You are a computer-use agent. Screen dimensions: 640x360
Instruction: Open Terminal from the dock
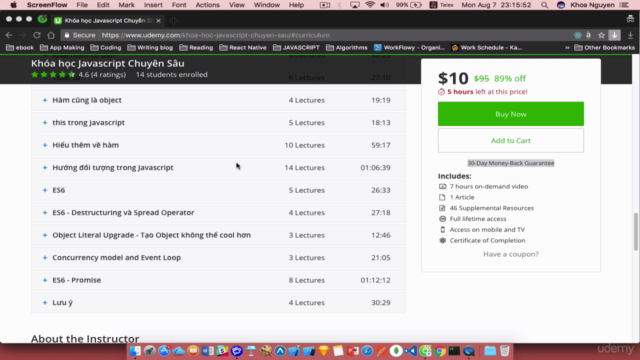point(454,351)
